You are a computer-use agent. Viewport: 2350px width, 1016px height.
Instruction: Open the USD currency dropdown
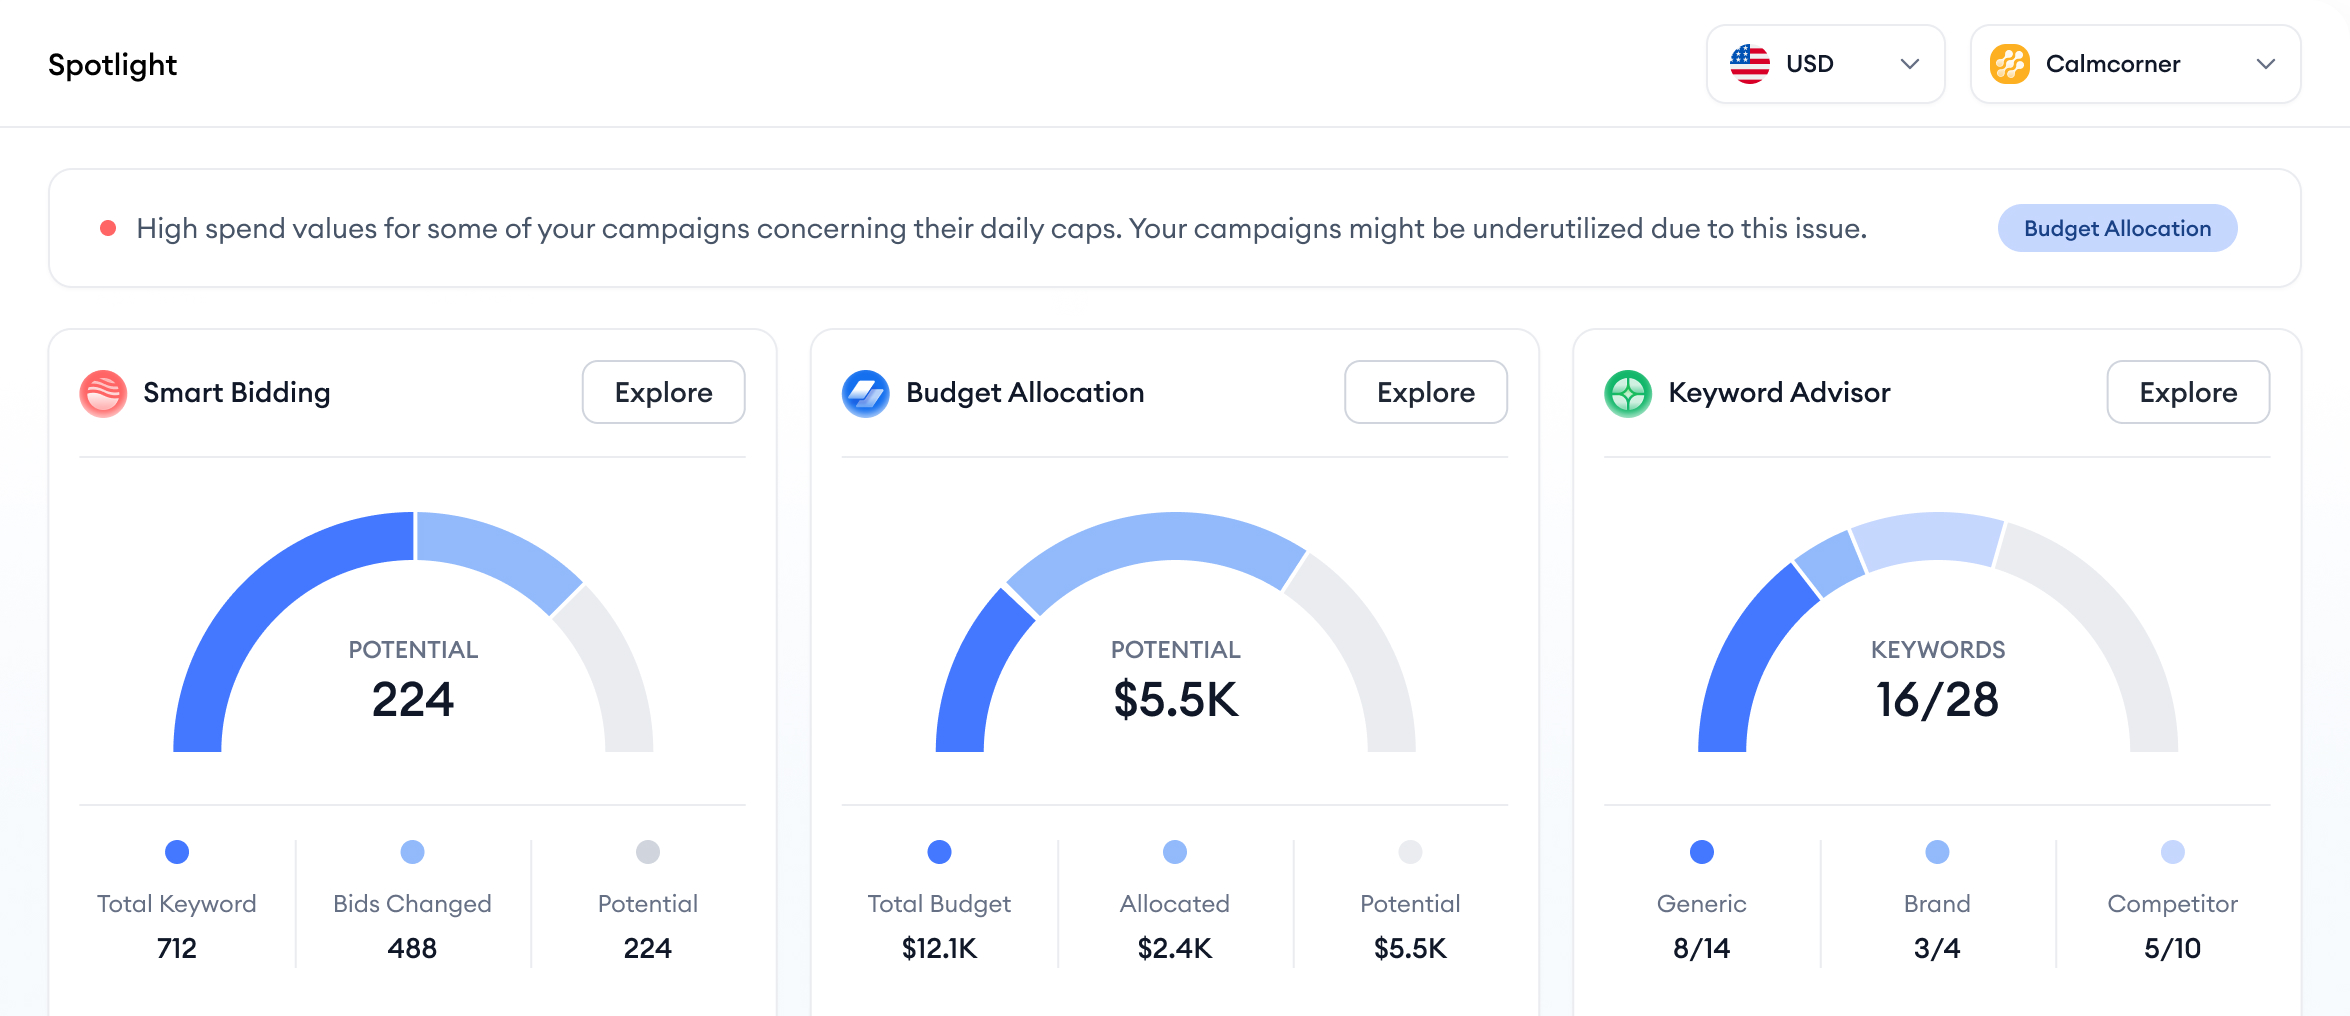1826,64
